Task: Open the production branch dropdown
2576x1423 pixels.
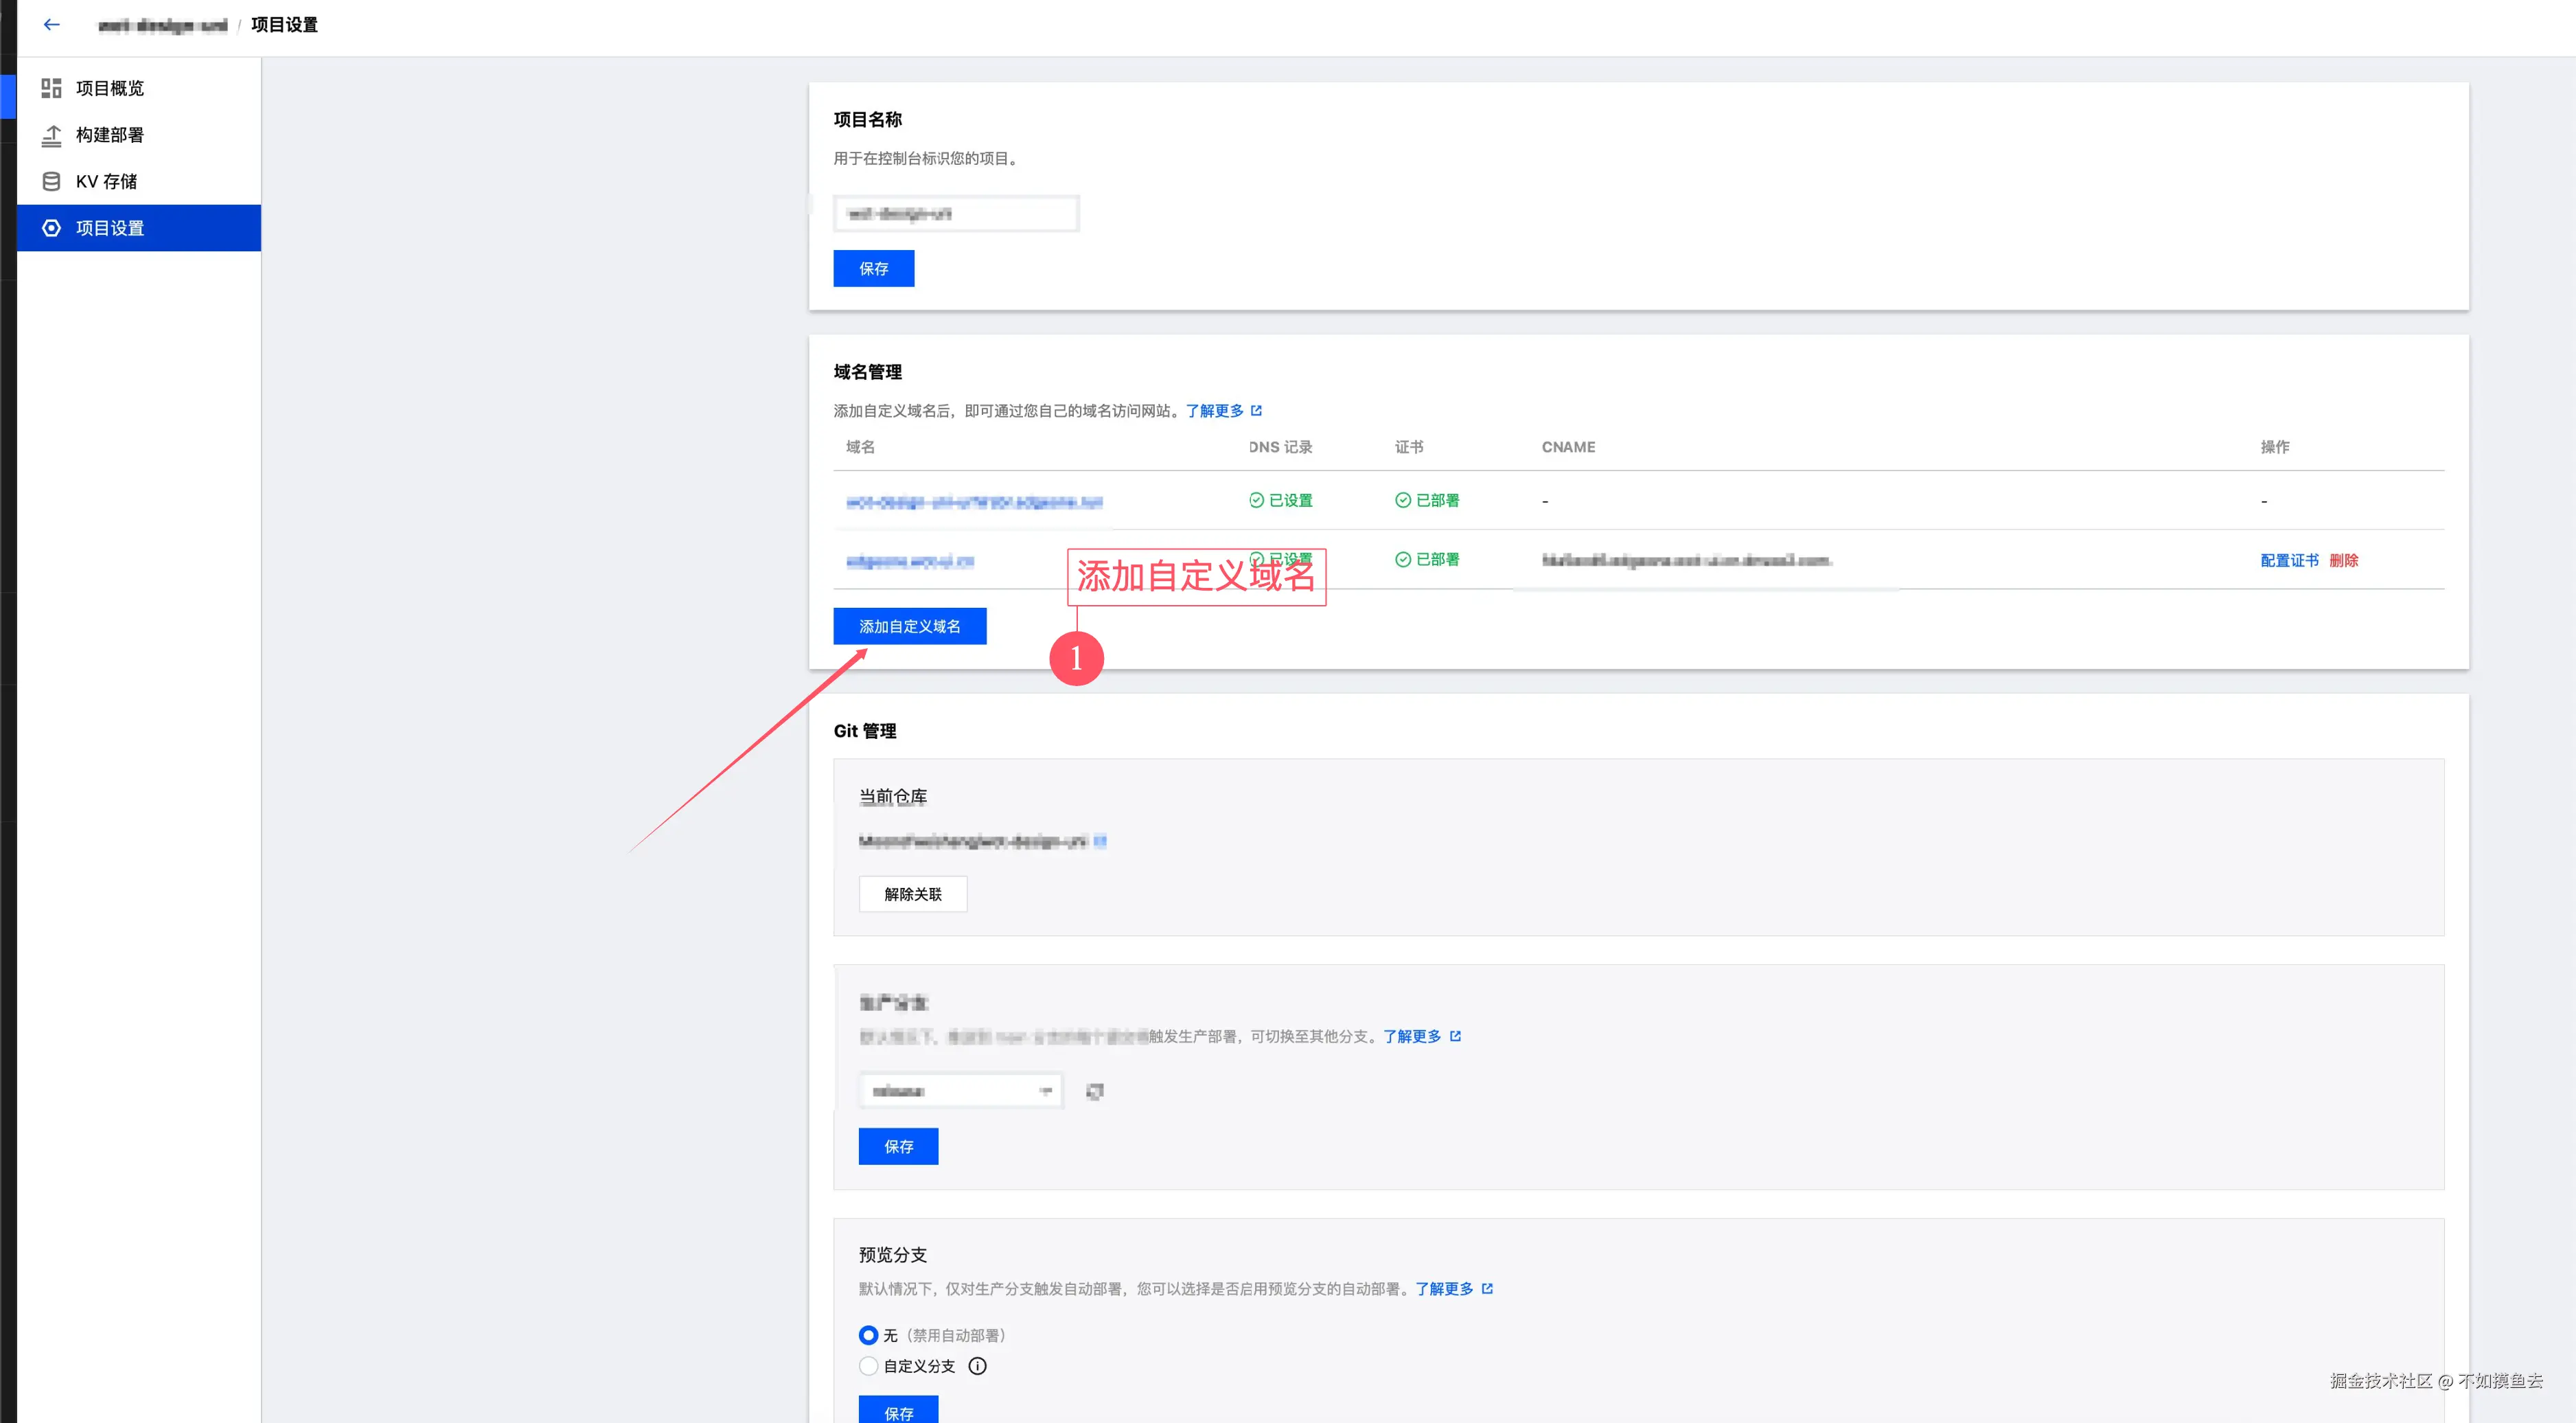Action: pyautogui.click(x=959, y=1091)
